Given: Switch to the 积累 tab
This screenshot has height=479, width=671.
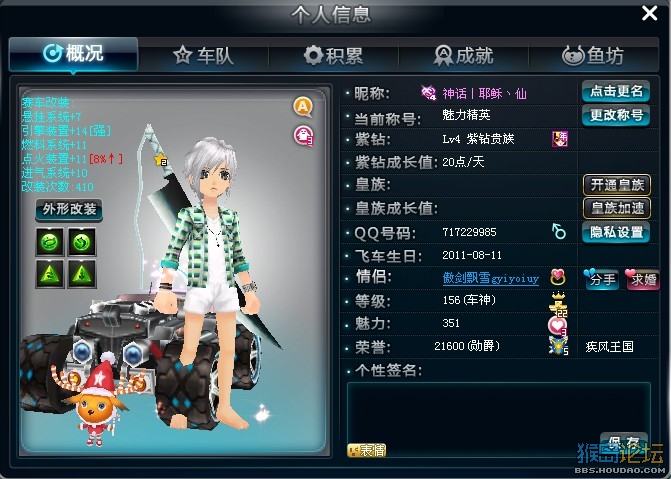Looking at the screenshot, I should (x=333, y=56).
